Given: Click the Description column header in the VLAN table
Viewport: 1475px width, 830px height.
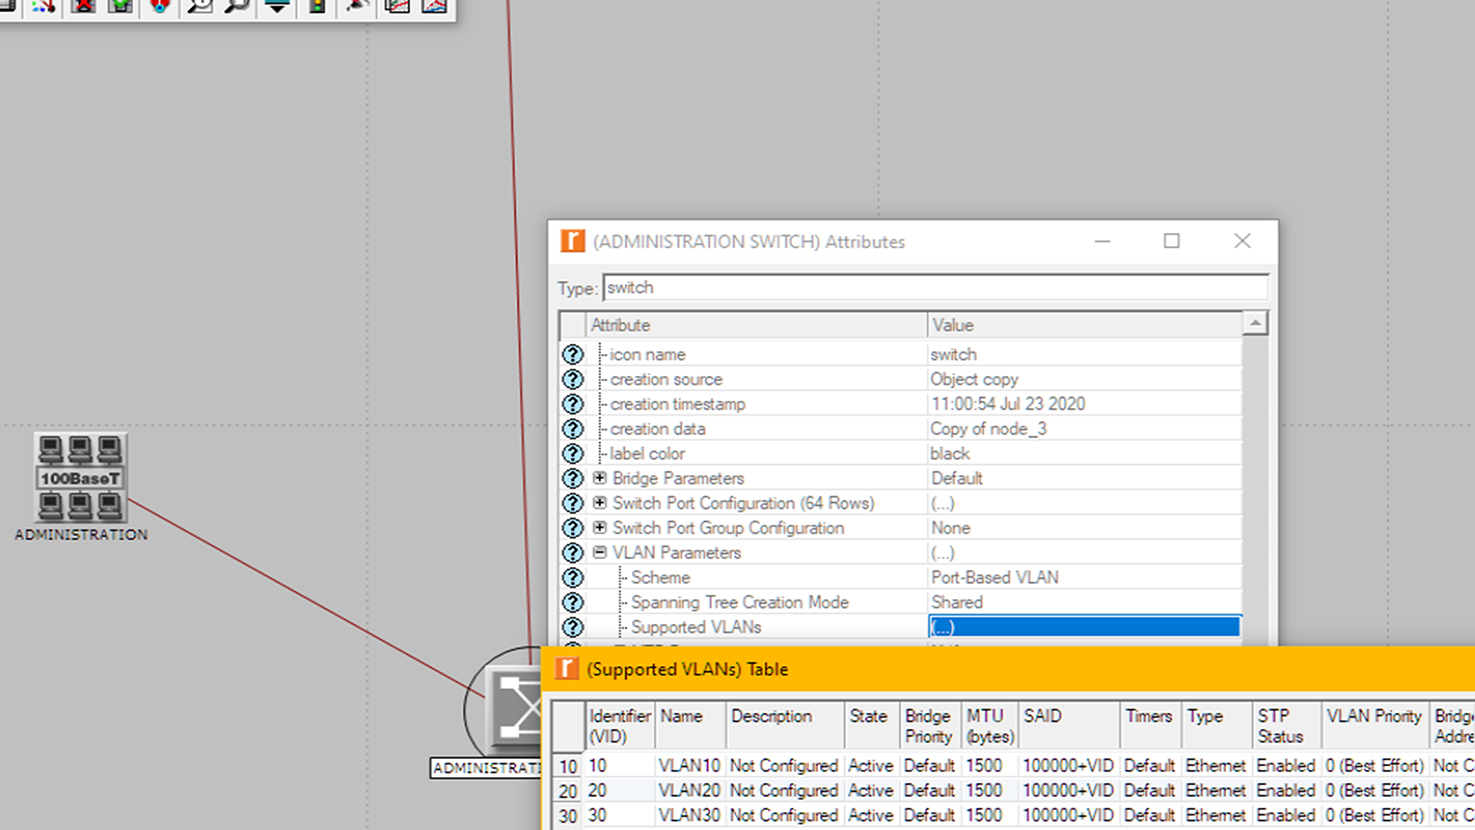Looking at the screenshot, I should tap(785, 726).
